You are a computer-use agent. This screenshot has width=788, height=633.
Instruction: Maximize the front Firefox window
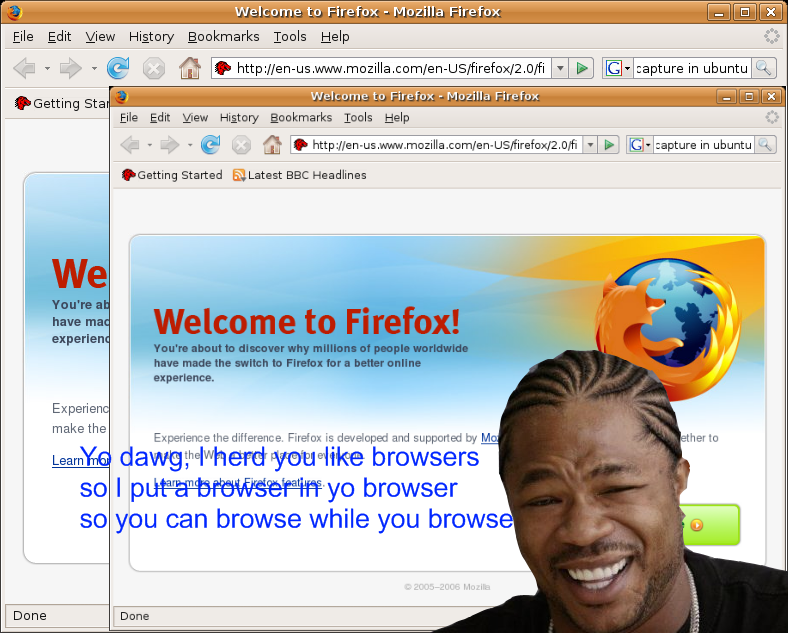tap(749, 96)
